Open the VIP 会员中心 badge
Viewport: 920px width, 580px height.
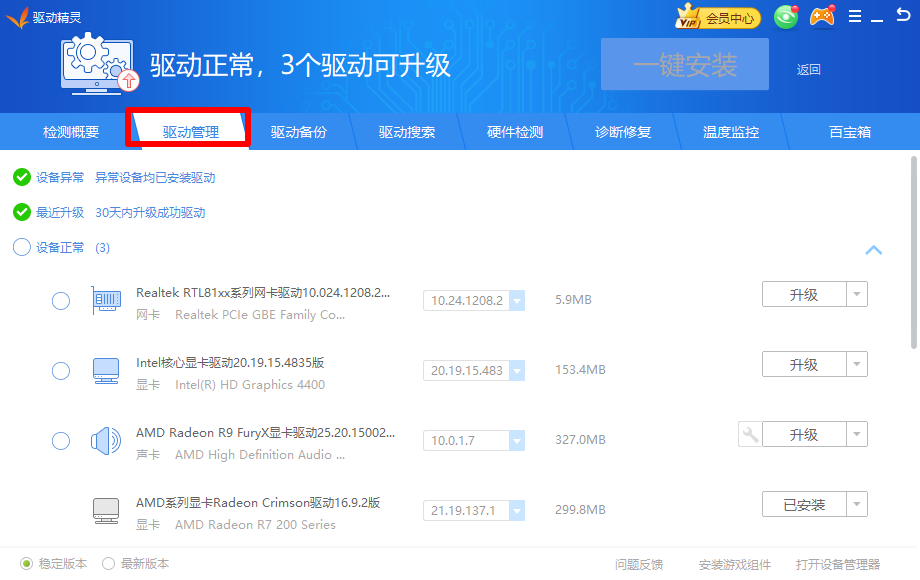click(x=718, y=17)
